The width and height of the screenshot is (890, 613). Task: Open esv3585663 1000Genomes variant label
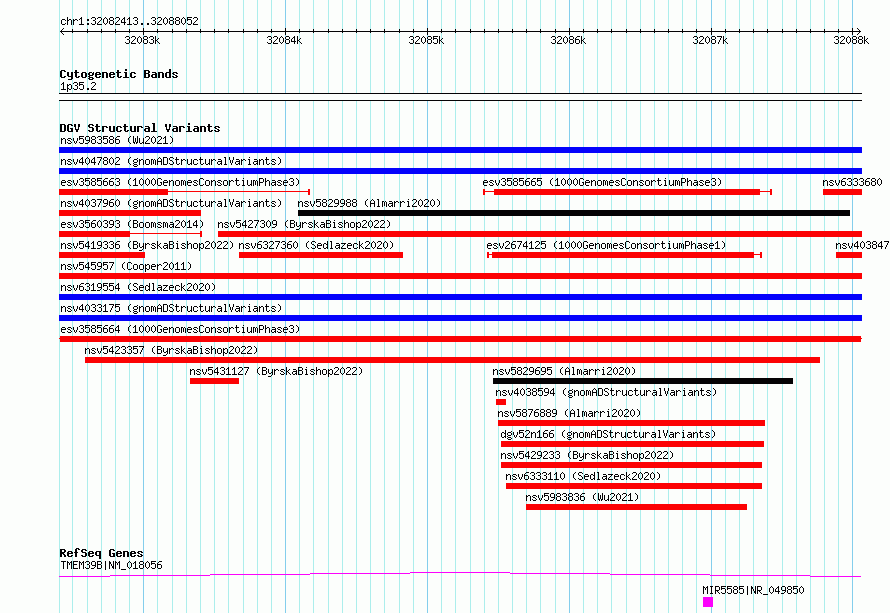[180, 182]
